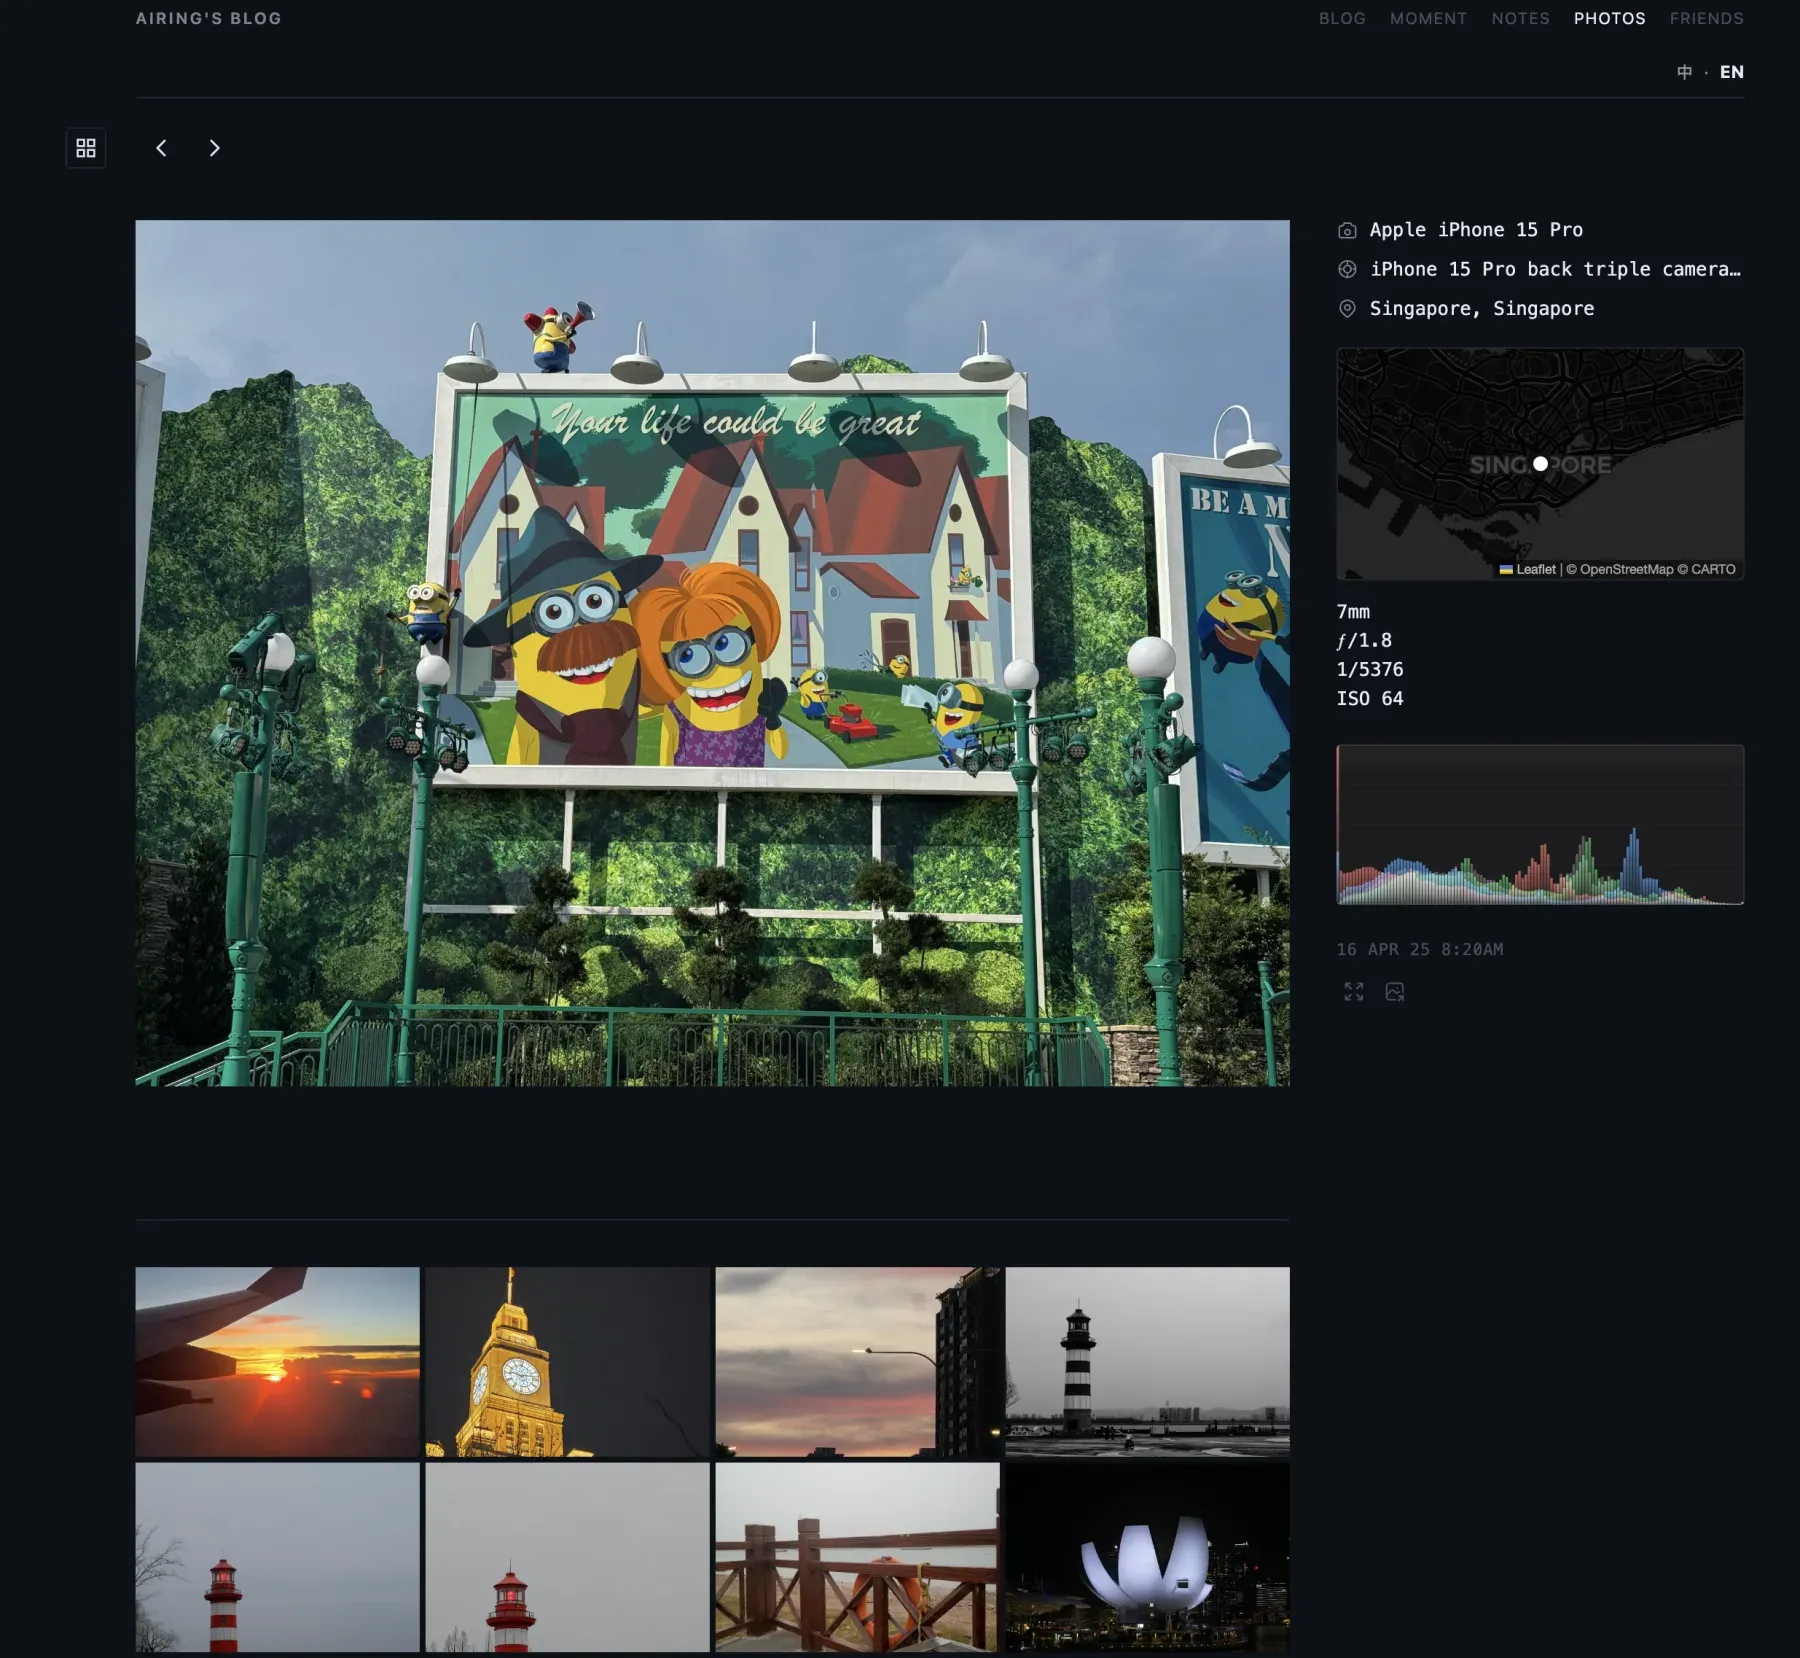Open the MOMENT navigation item
The height and width of the screenshot is (1658, 1800).
1428,18
